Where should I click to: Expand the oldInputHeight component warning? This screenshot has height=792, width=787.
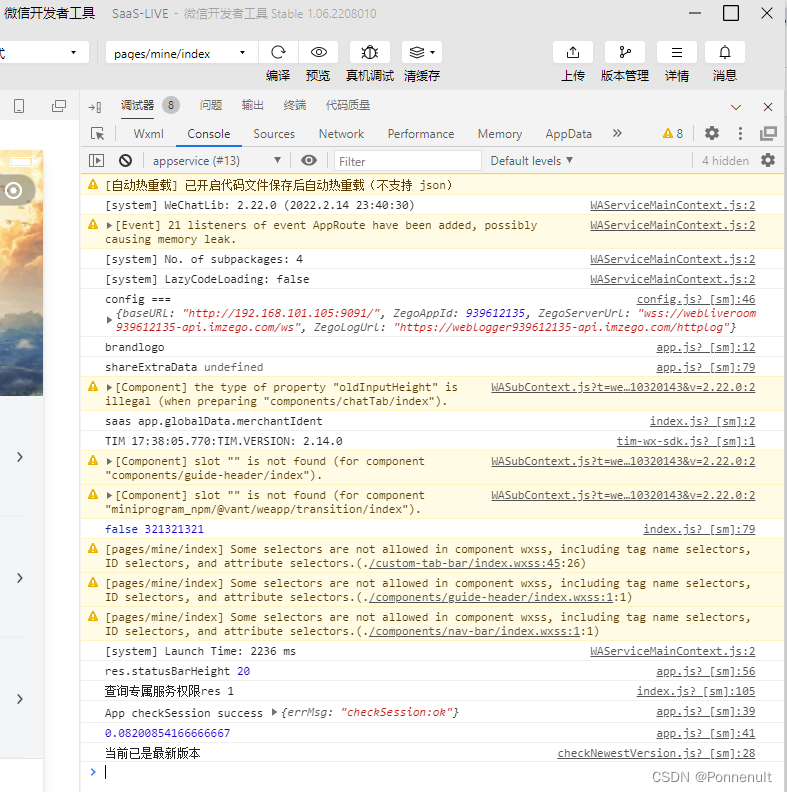(x=109, y=388)
